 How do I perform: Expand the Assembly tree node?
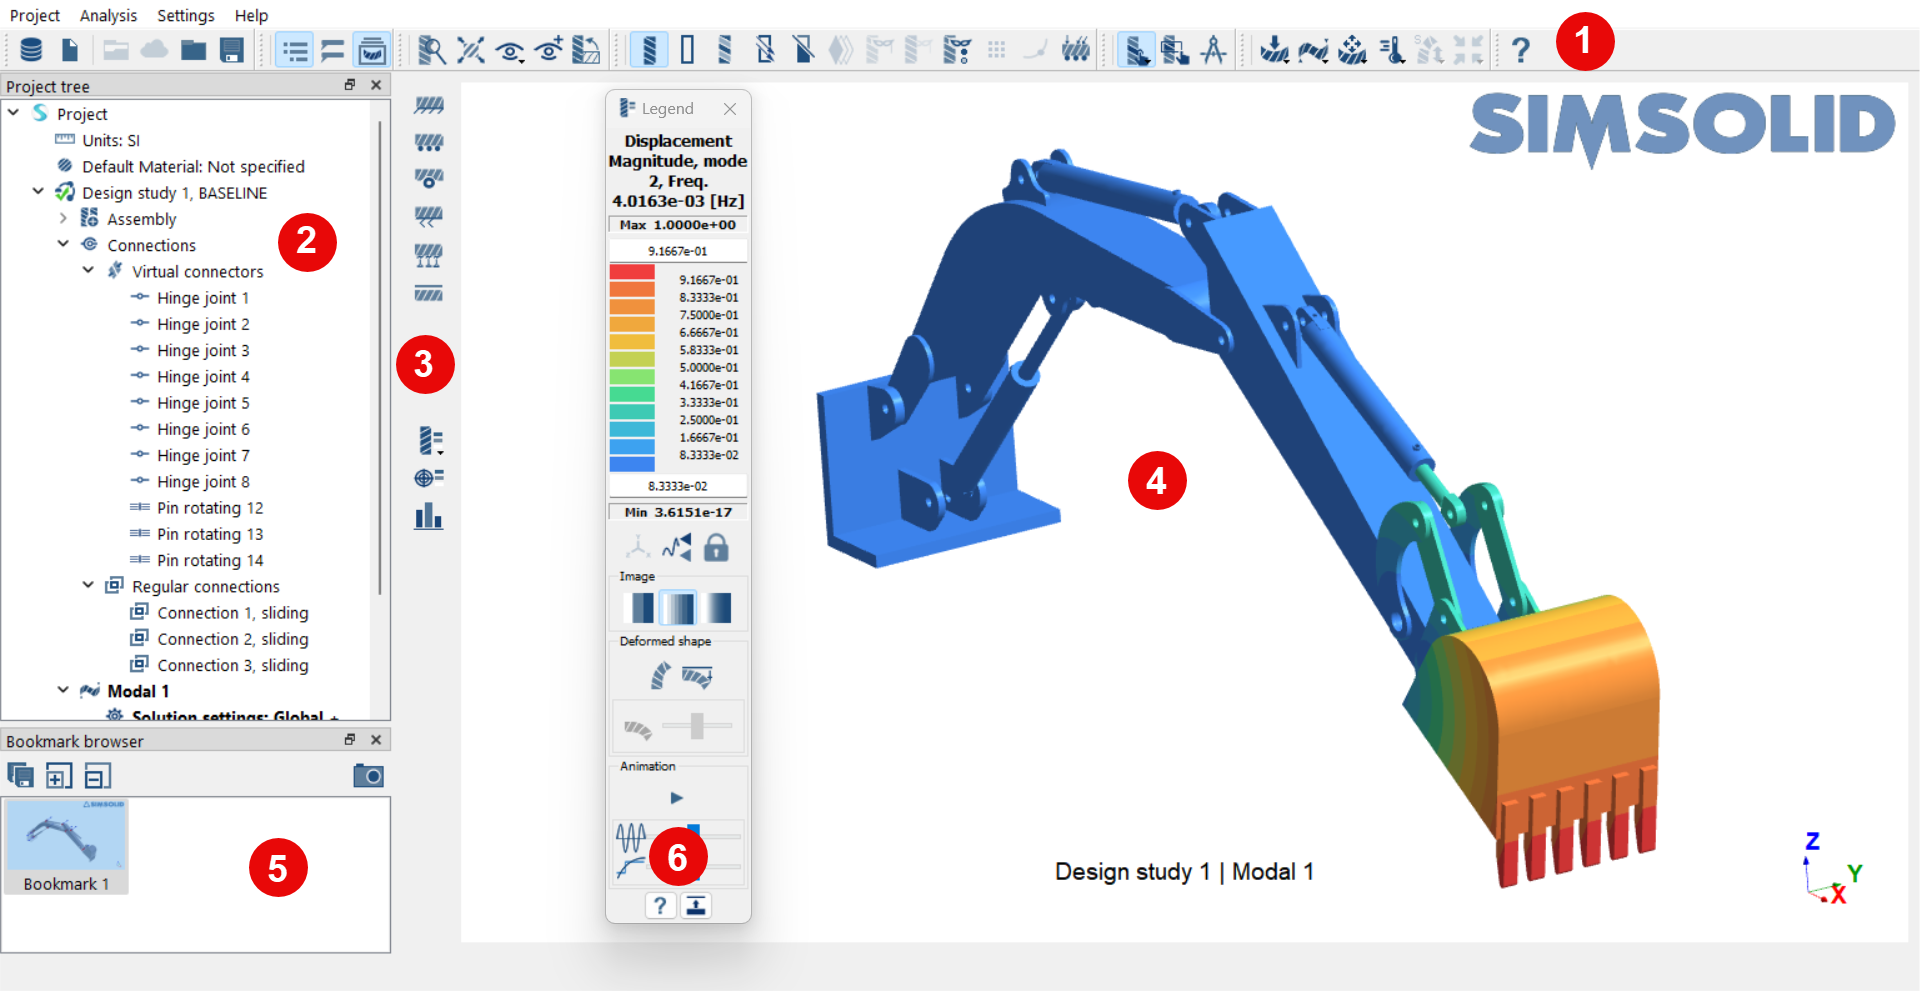(x=63, y=219)
